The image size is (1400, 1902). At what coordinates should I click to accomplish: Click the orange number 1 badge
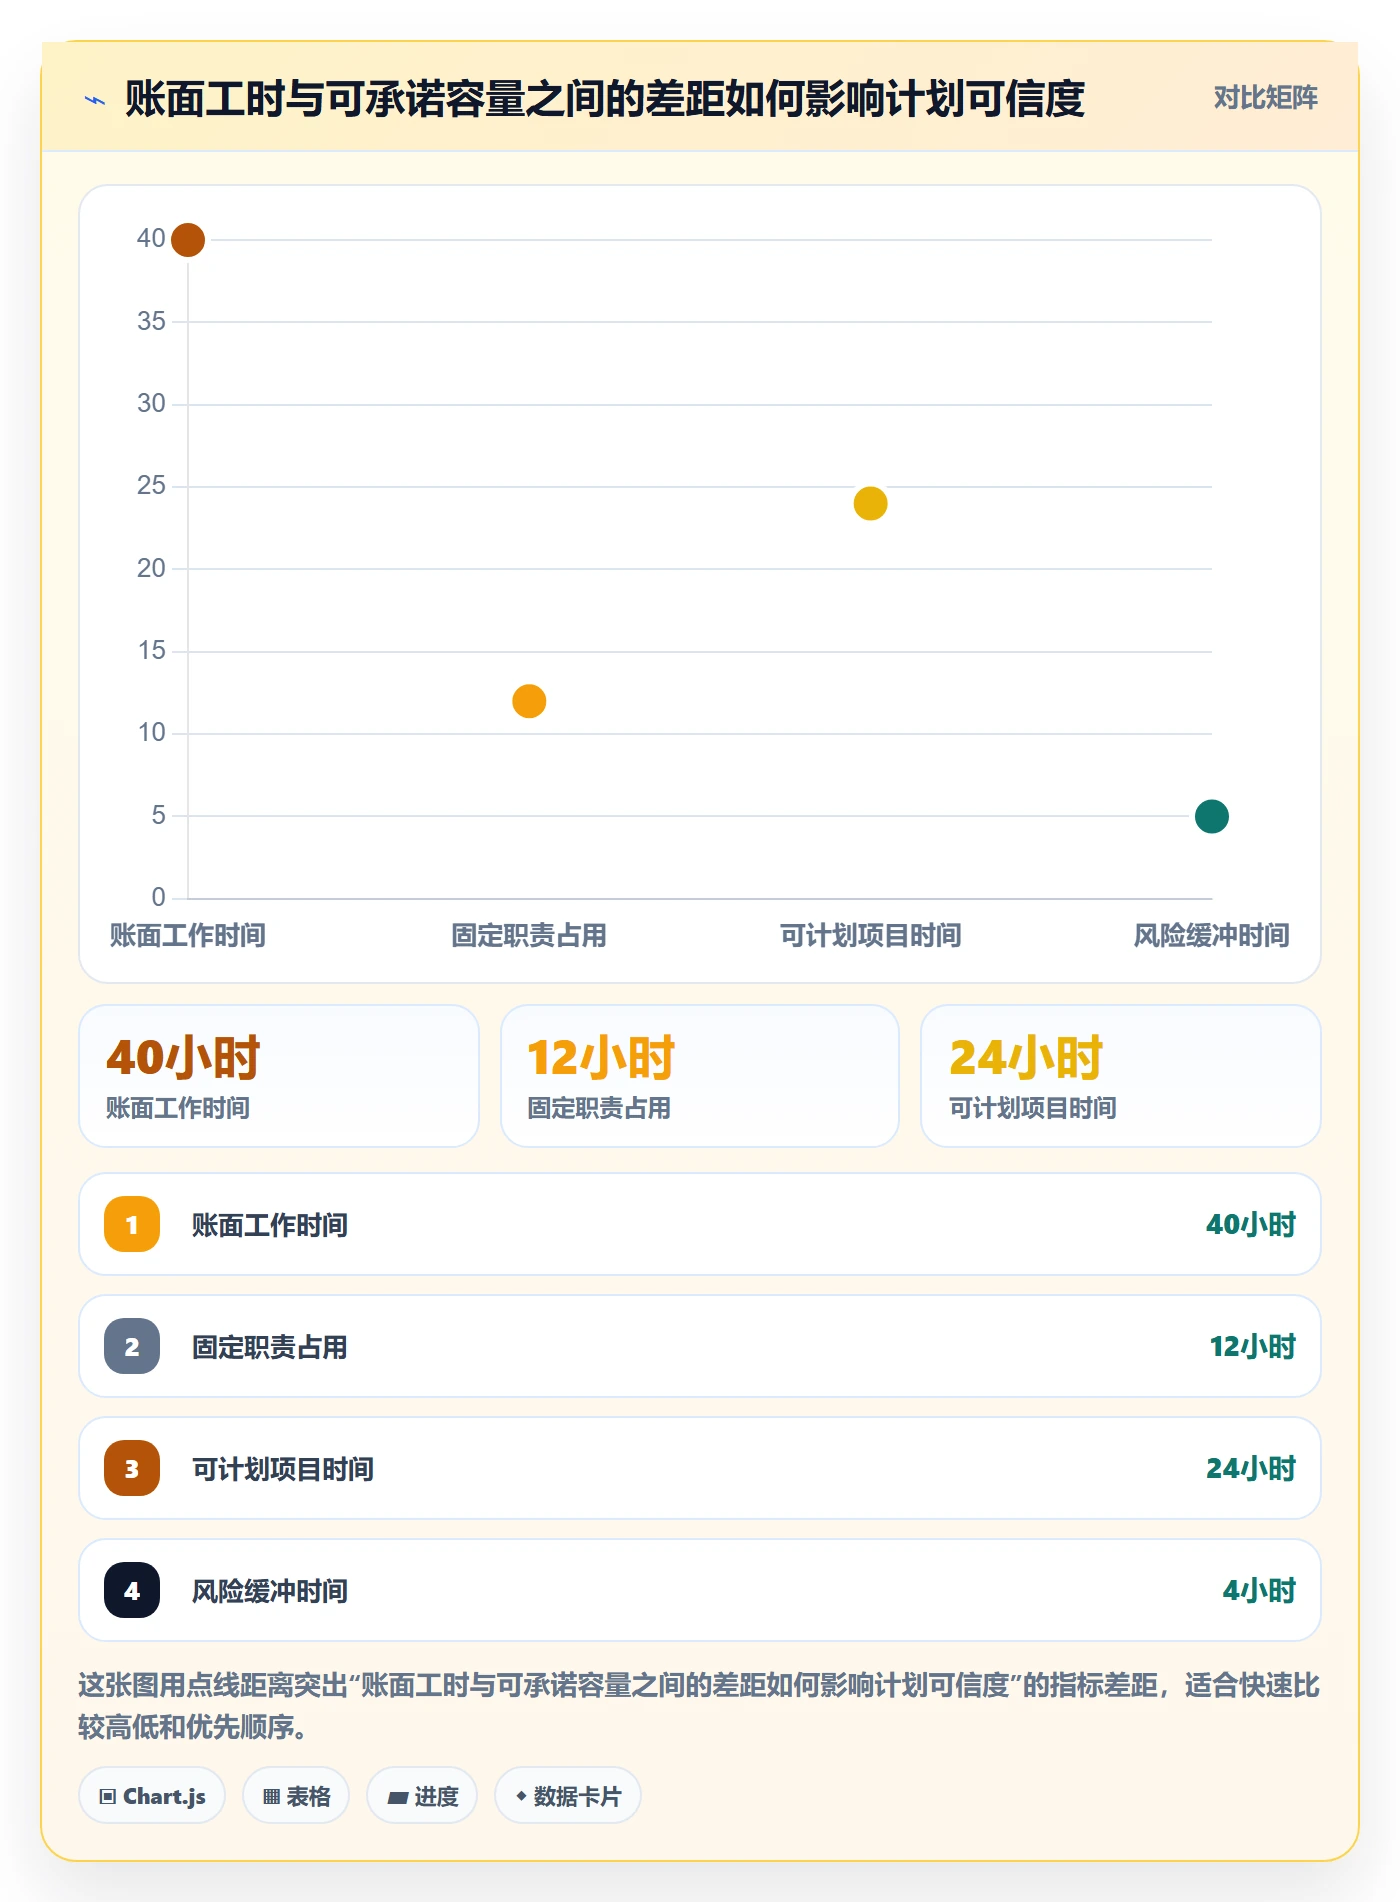coord(132,1224)
